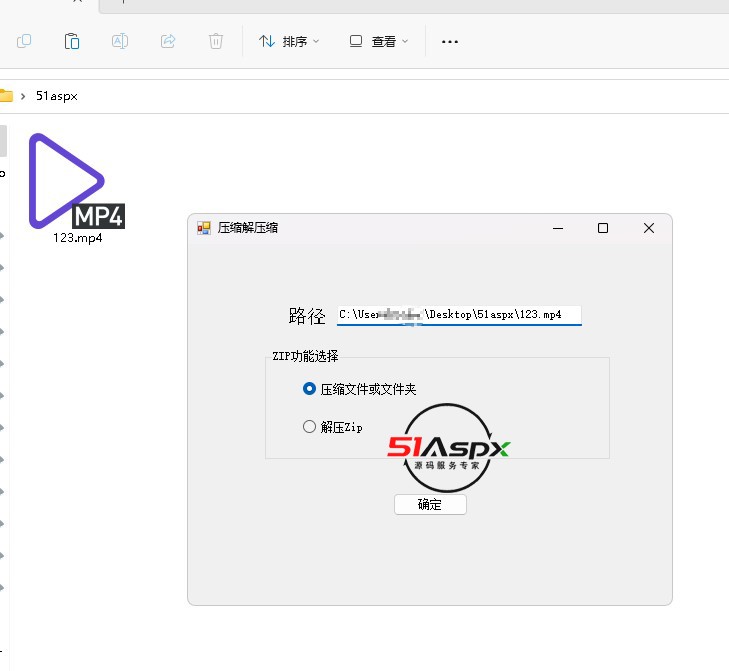Click the Paste icon in Explorer toolbar
Viewport: 729px width, 671px height.
(72, 41)
